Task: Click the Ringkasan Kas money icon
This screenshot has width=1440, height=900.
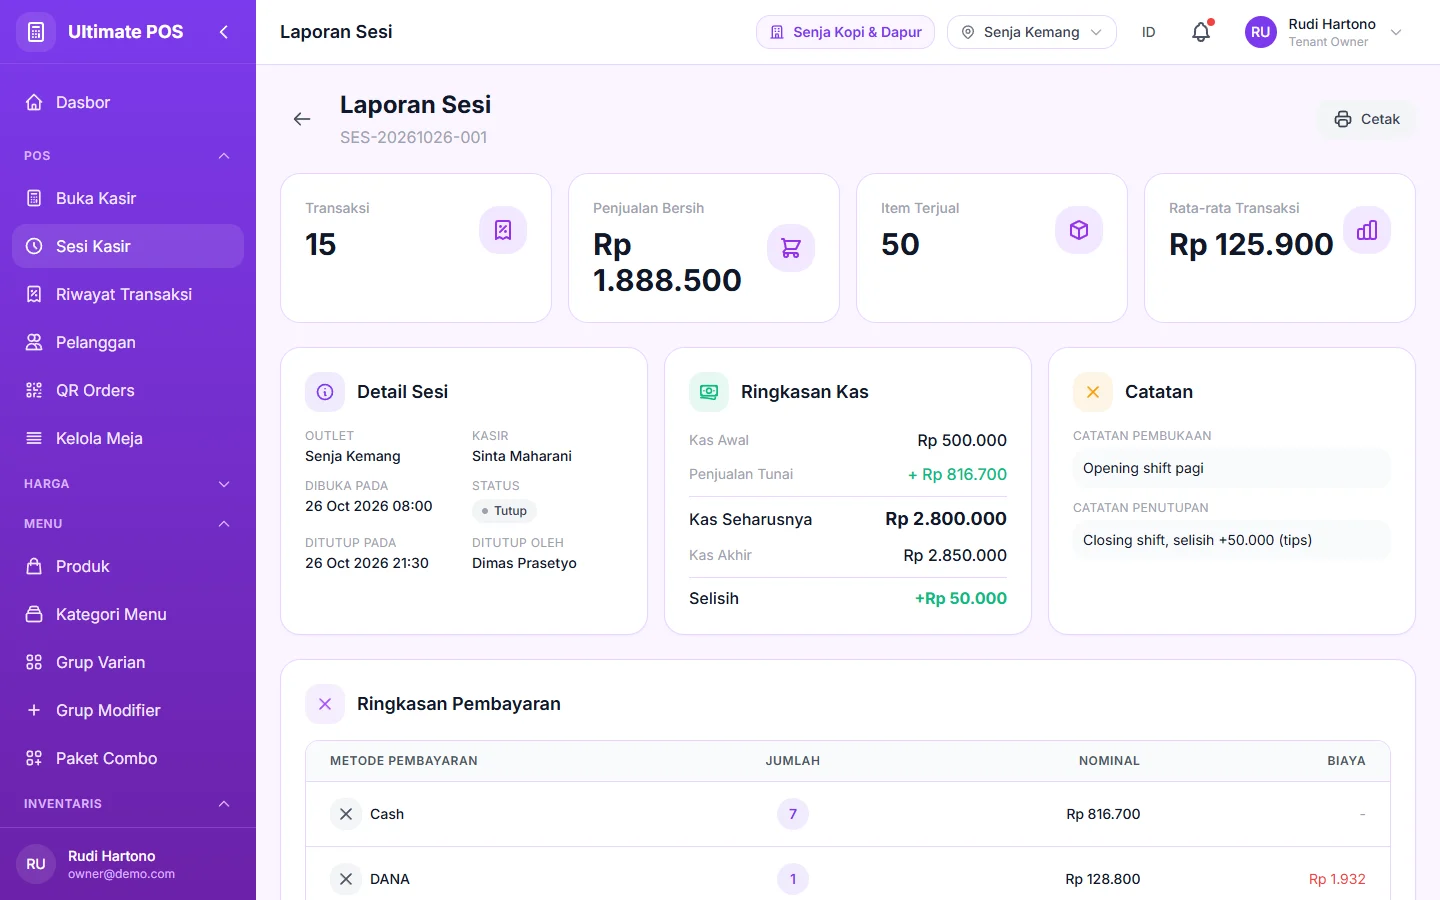Action: [x=709, y=392]
